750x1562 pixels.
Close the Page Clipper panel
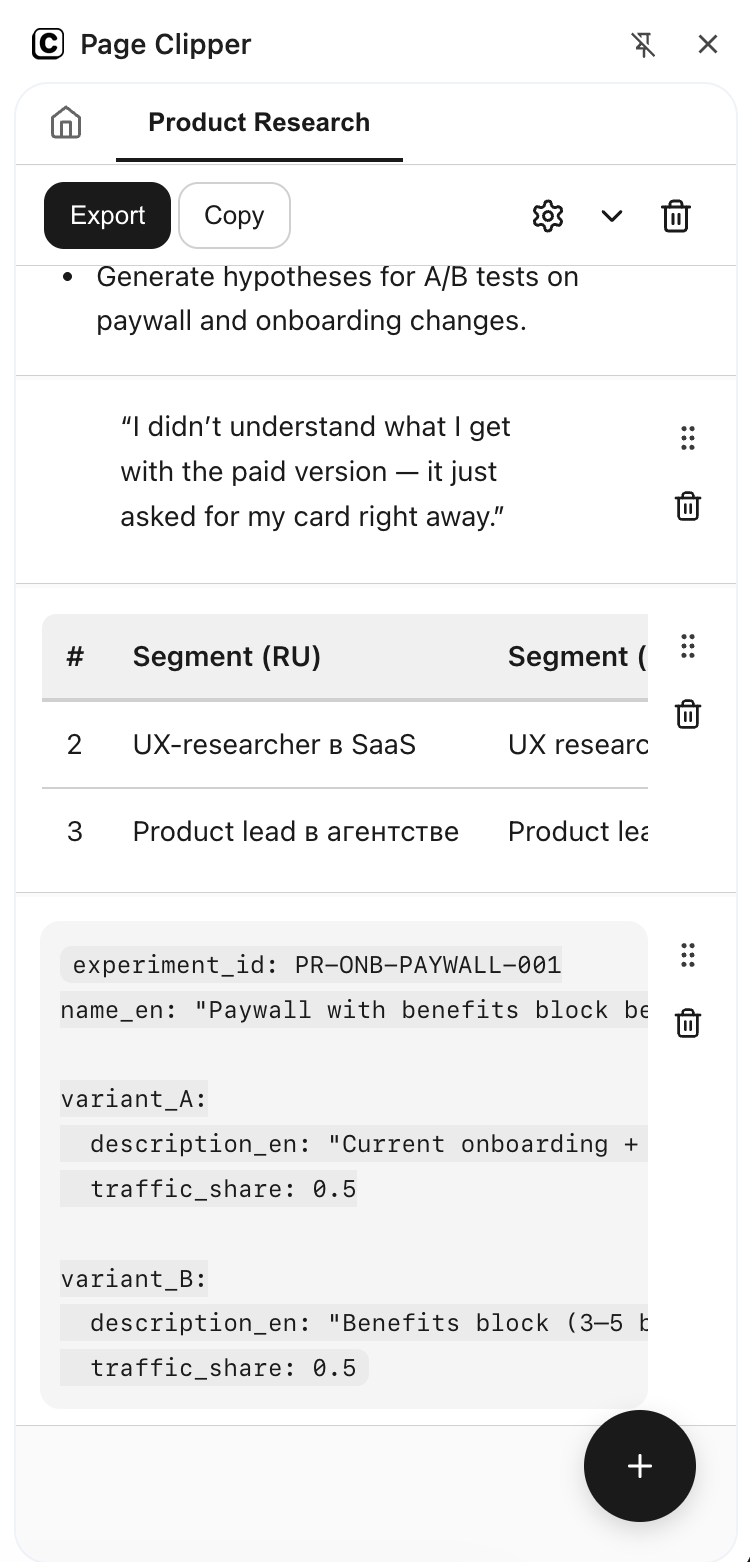708,44
